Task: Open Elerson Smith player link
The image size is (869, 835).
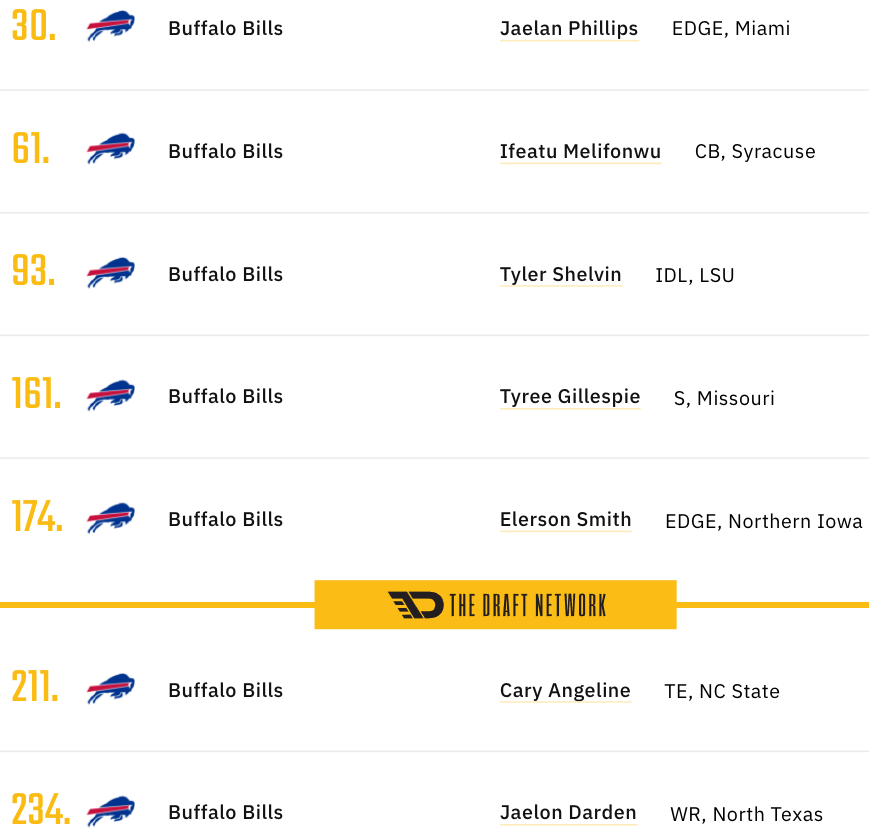Action: (565, 520)
